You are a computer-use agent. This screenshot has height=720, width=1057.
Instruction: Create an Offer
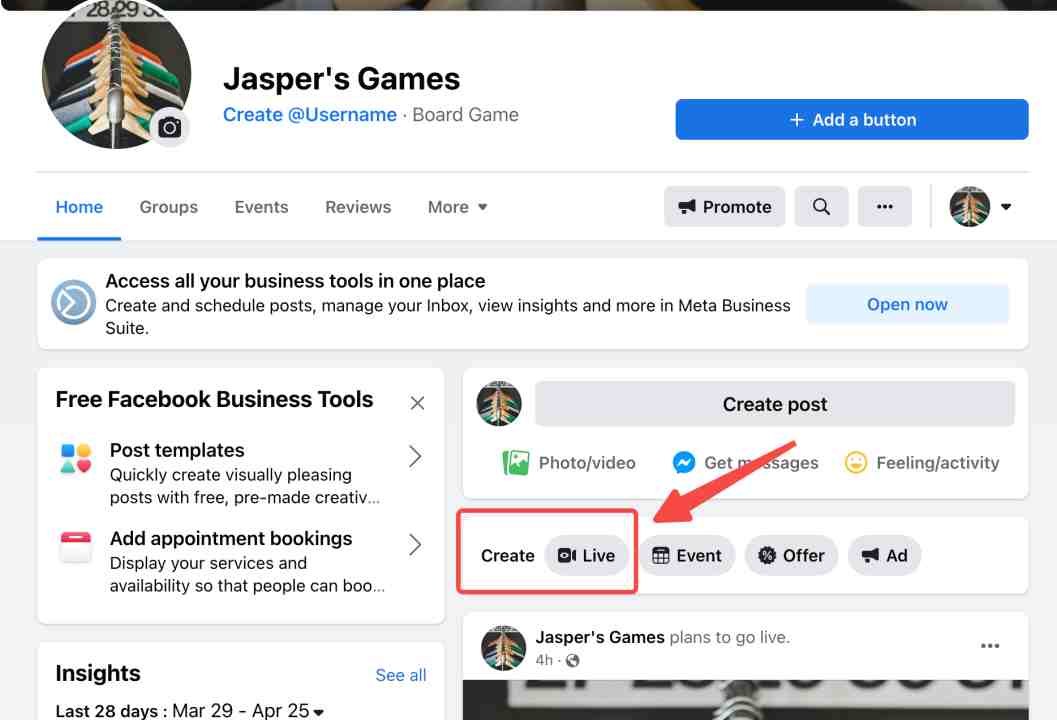point(791,556)
